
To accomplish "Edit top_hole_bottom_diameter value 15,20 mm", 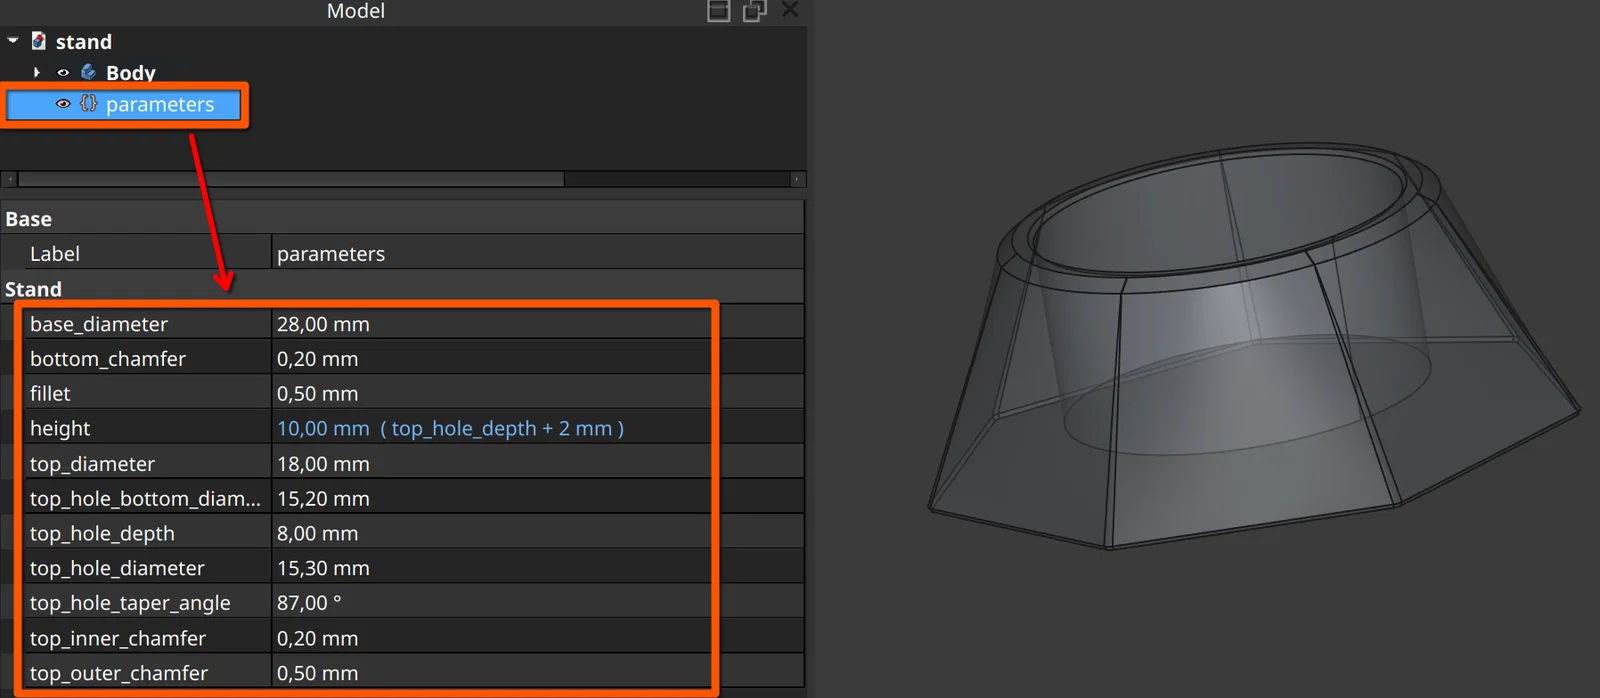I will click(x=538, y=499).
